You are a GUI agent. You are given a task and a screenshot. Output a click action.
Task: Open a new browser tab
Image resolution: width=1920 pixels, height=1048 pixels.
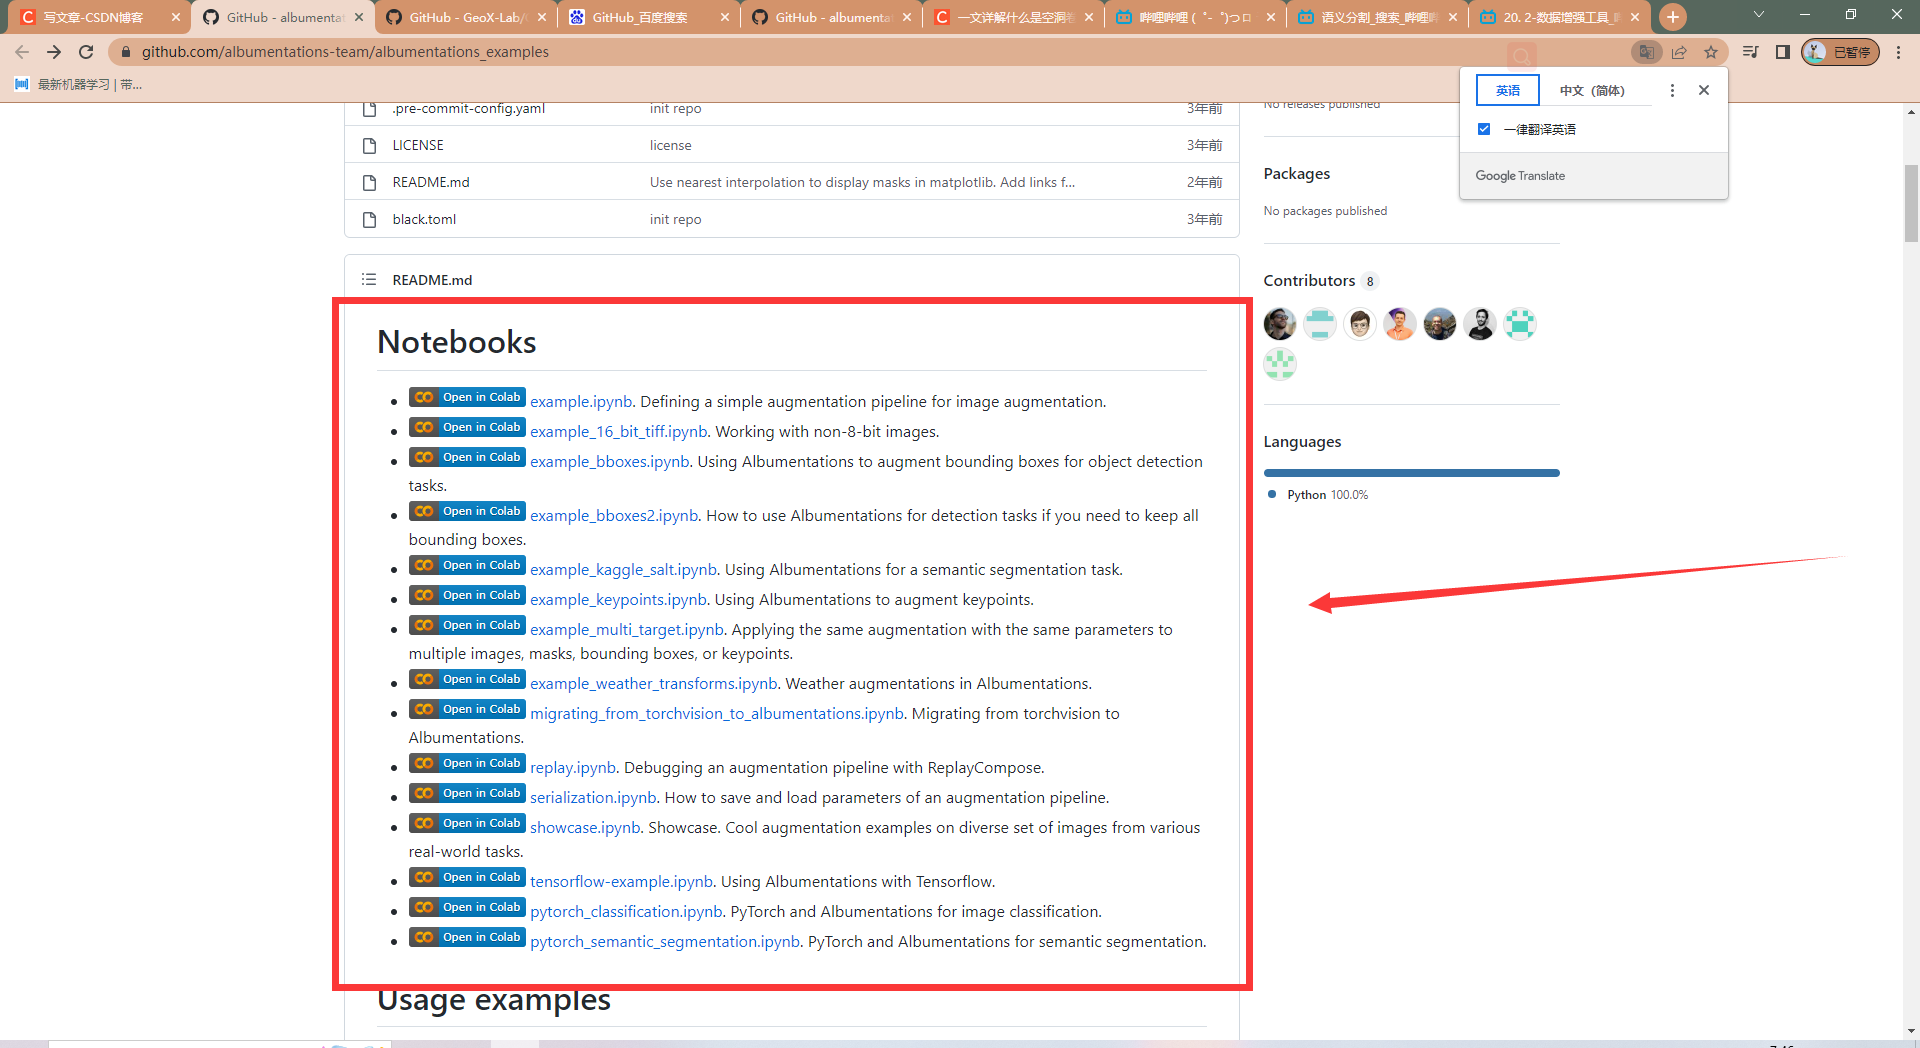[1672, 17]
